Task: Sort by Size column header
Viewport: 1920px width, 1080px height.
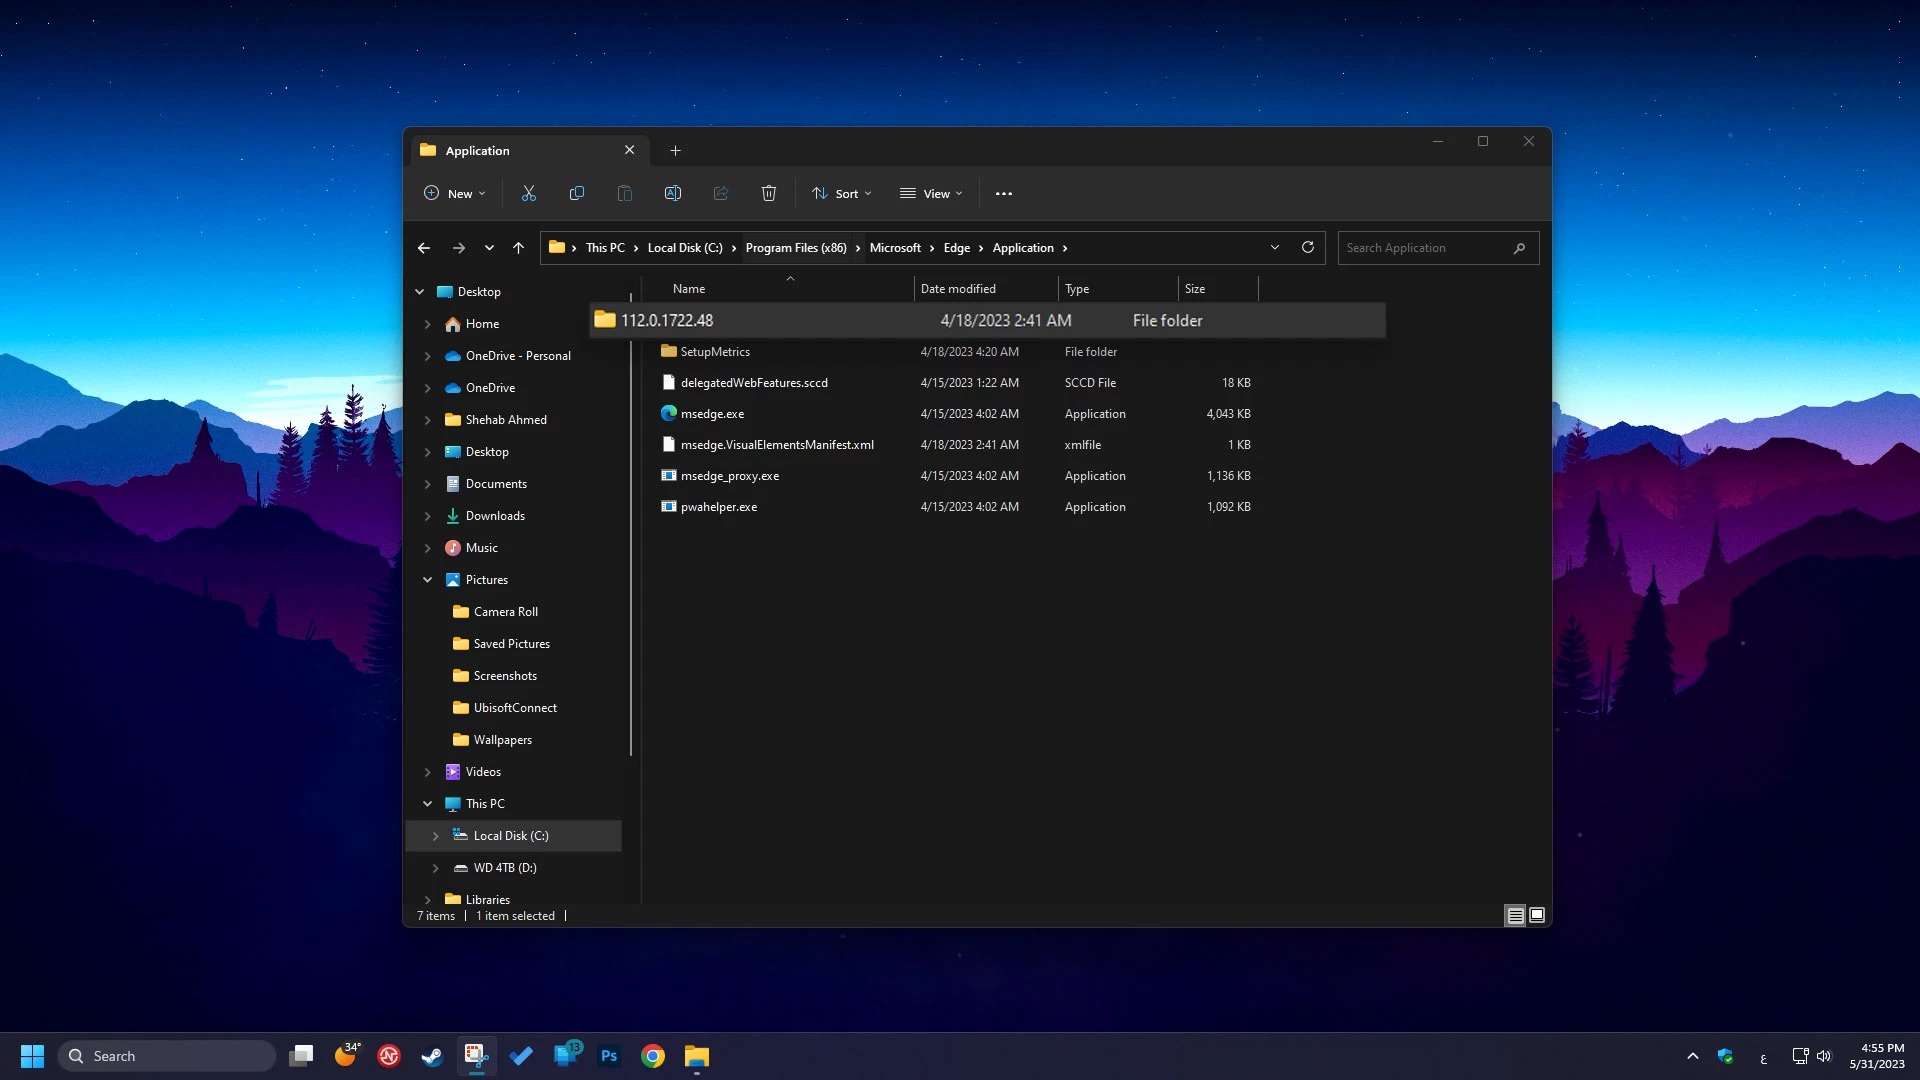Action: (x=1195, y=289)
